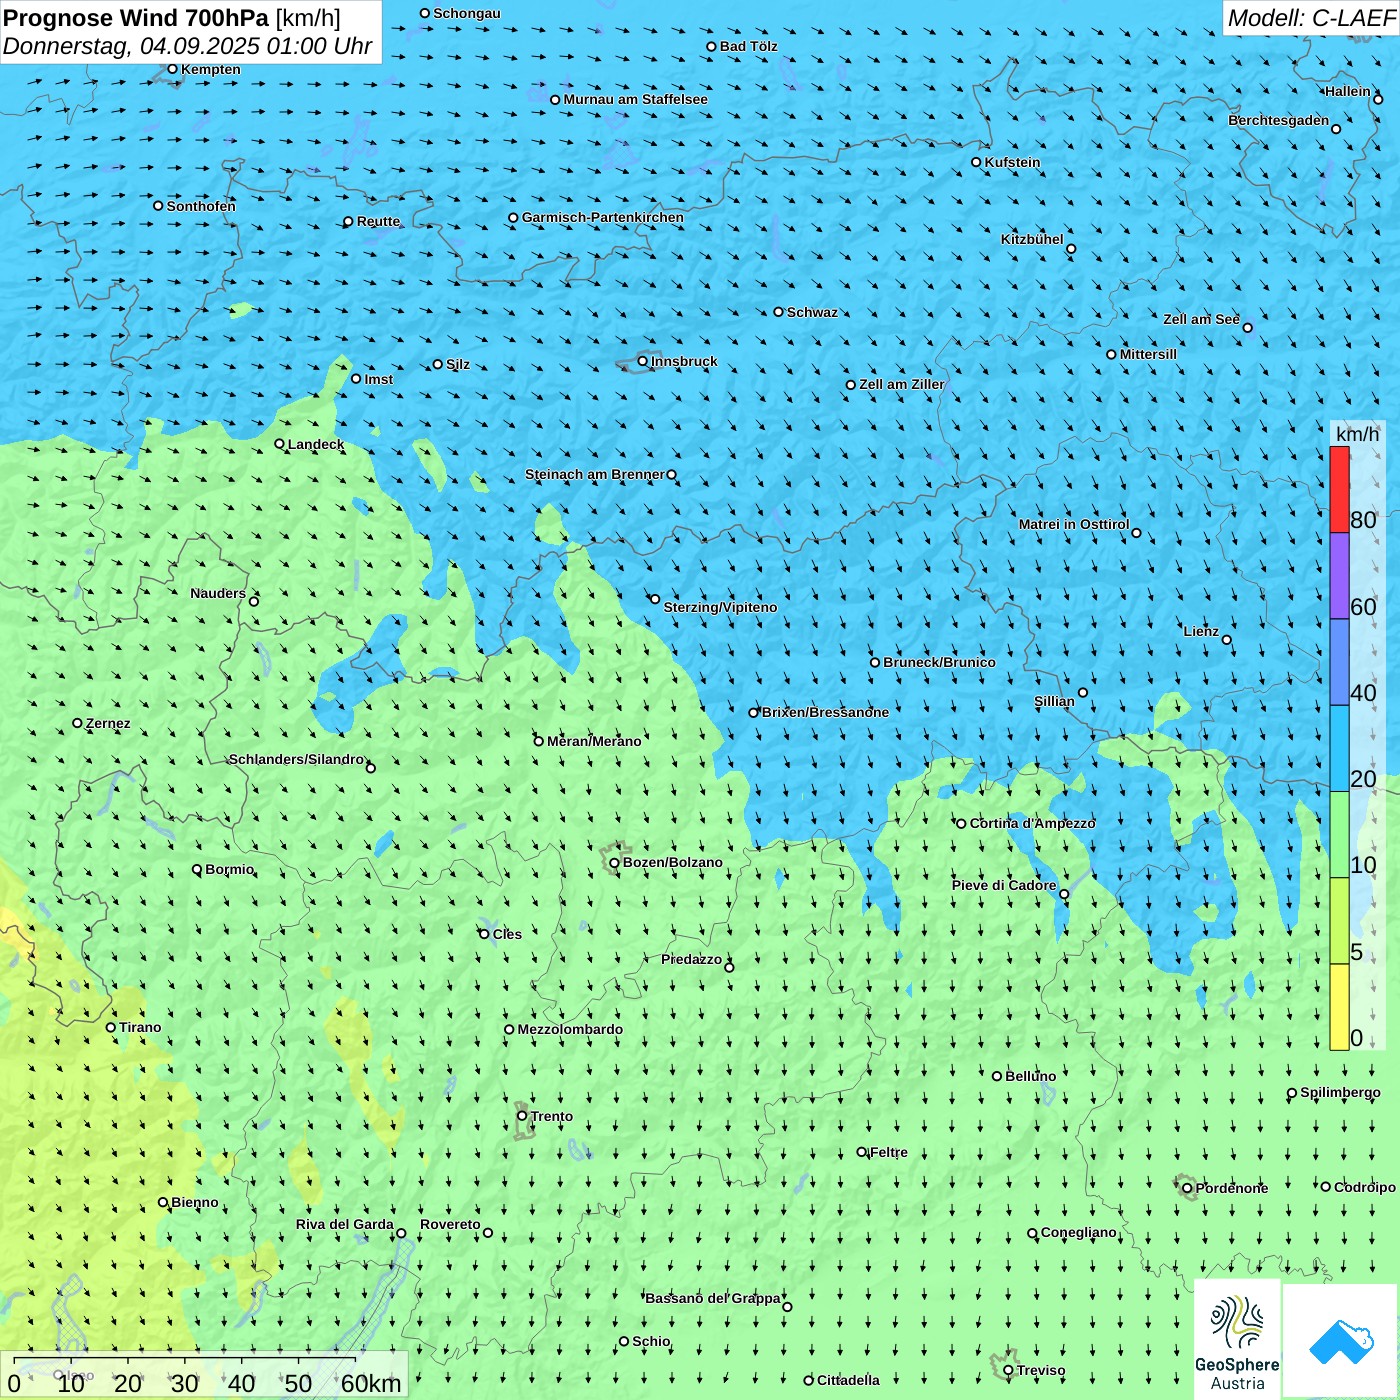Click the Spilimbergo location dot

[1292, 1093]
